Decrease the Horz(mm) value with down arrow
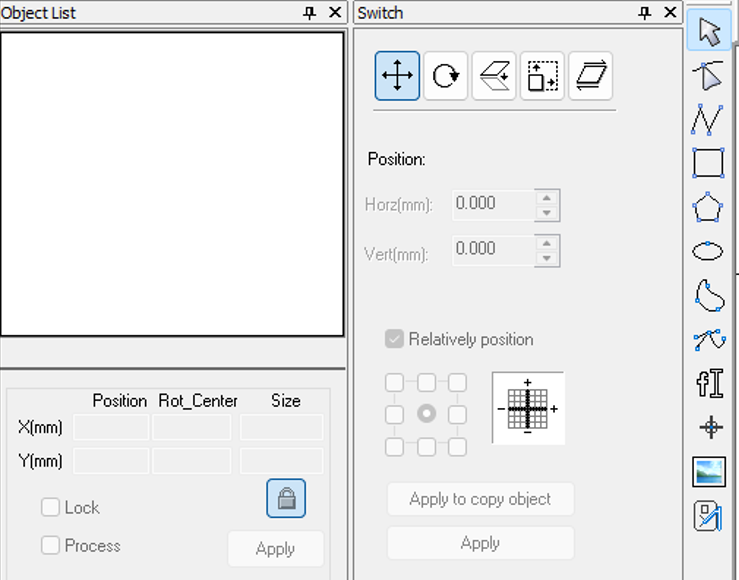The width and height of the screenshot is (739, 580). (547, 213)
